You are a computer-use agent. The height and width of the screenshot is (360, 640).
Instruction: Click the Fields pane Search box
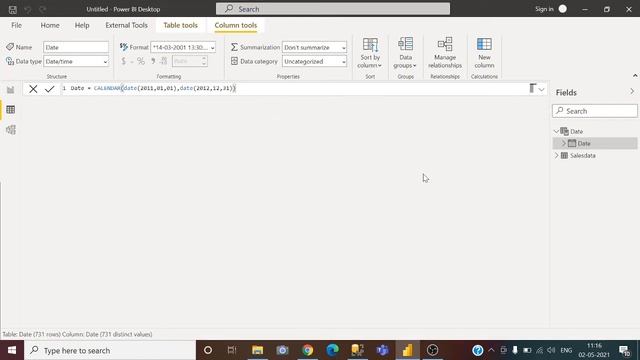595,111
